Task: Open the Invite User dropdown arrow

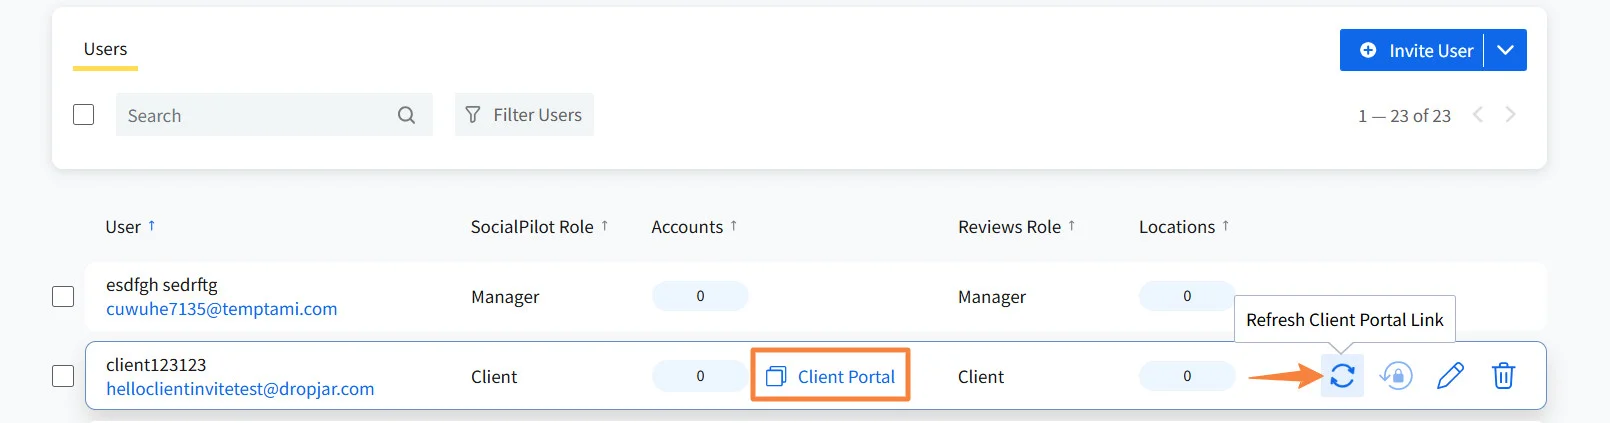Action: click(x=1505, y=50)
